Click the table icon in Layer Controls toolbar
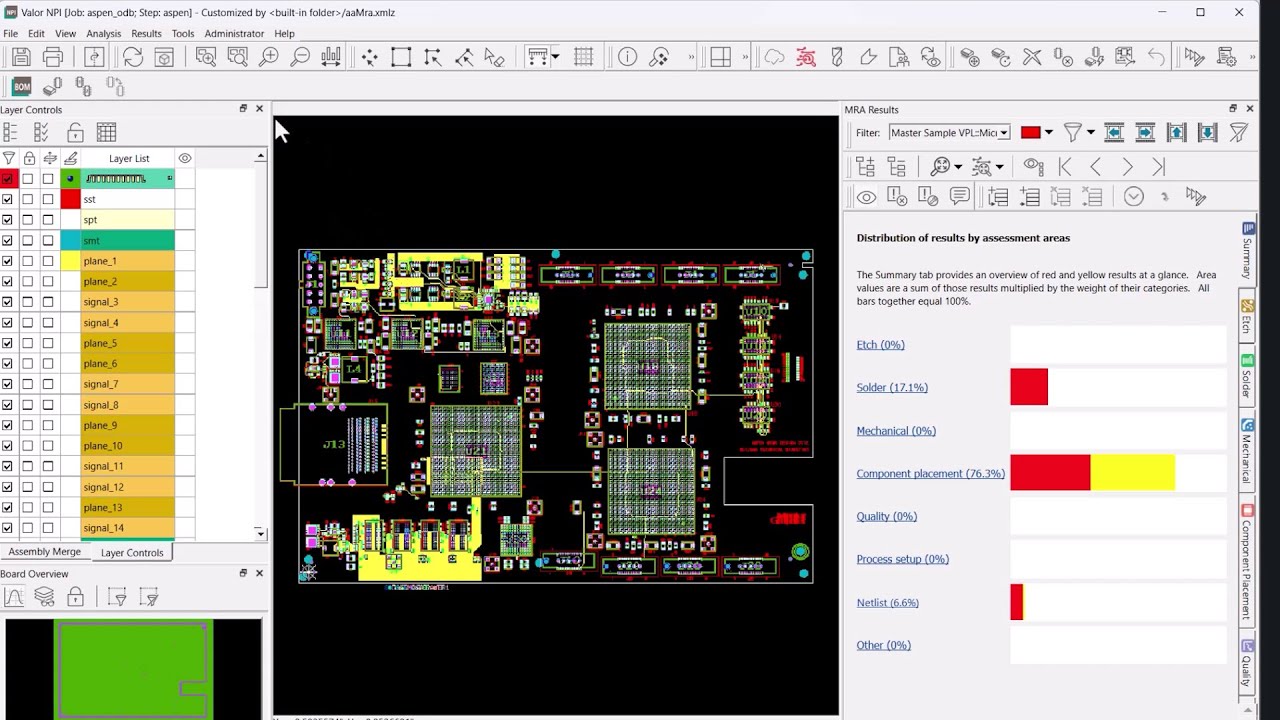This screenshot has width=1280, height=720. click(106, 132)
